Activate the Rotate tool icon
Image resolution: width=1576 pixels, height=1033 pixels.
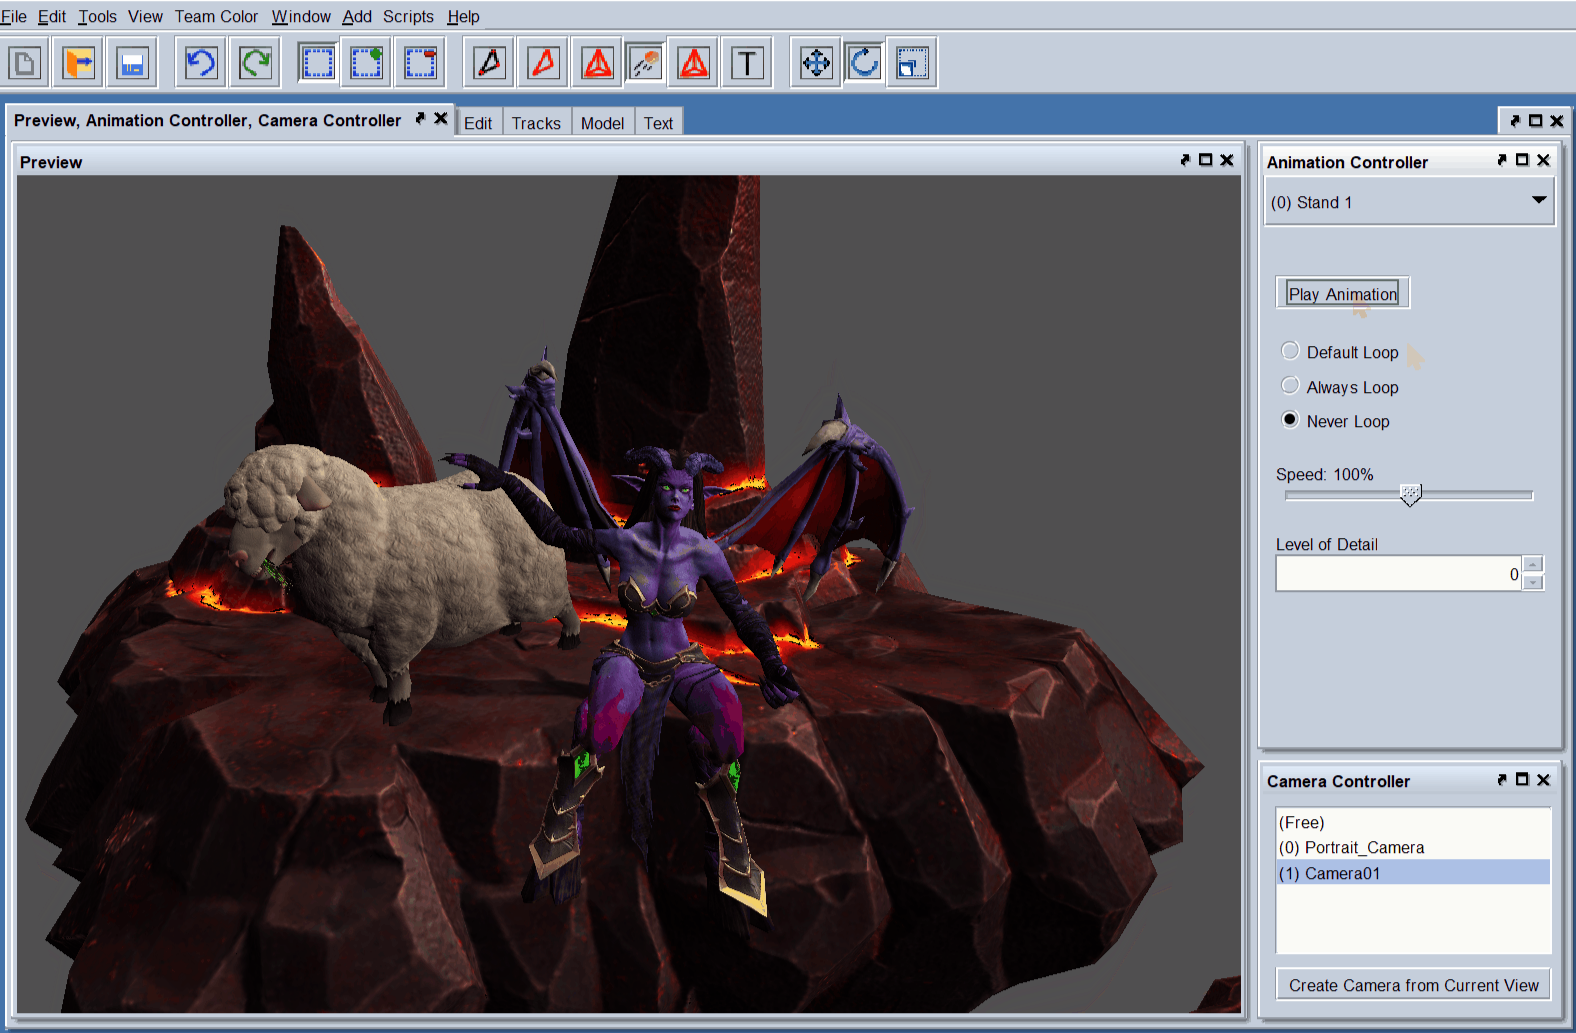point(864,64)
